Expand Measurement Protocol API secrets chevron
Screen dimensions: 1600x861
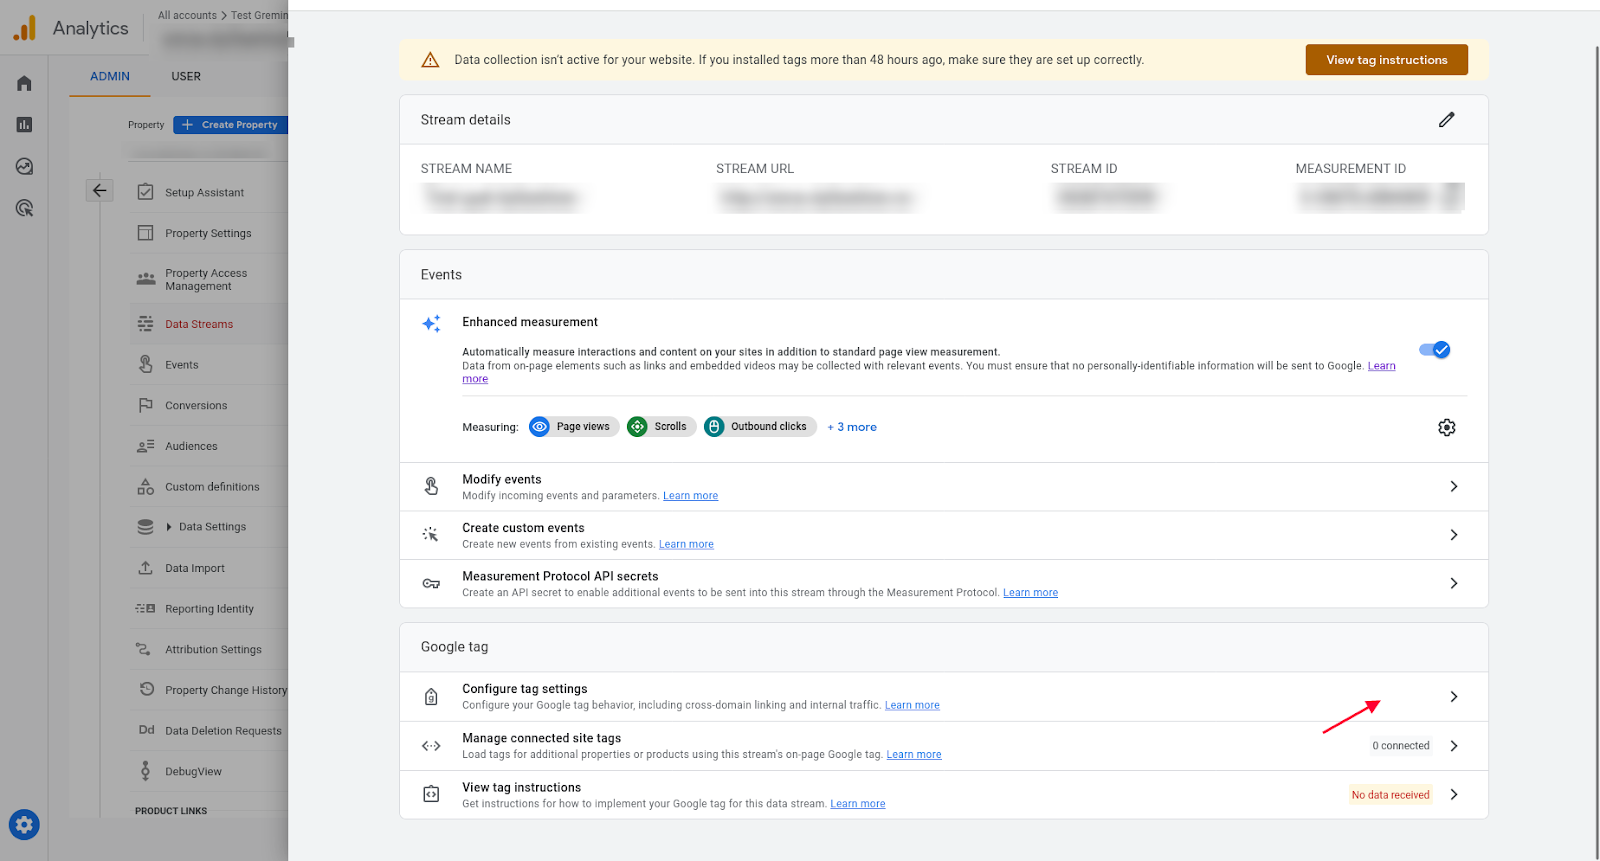[x=1454, y=583]
